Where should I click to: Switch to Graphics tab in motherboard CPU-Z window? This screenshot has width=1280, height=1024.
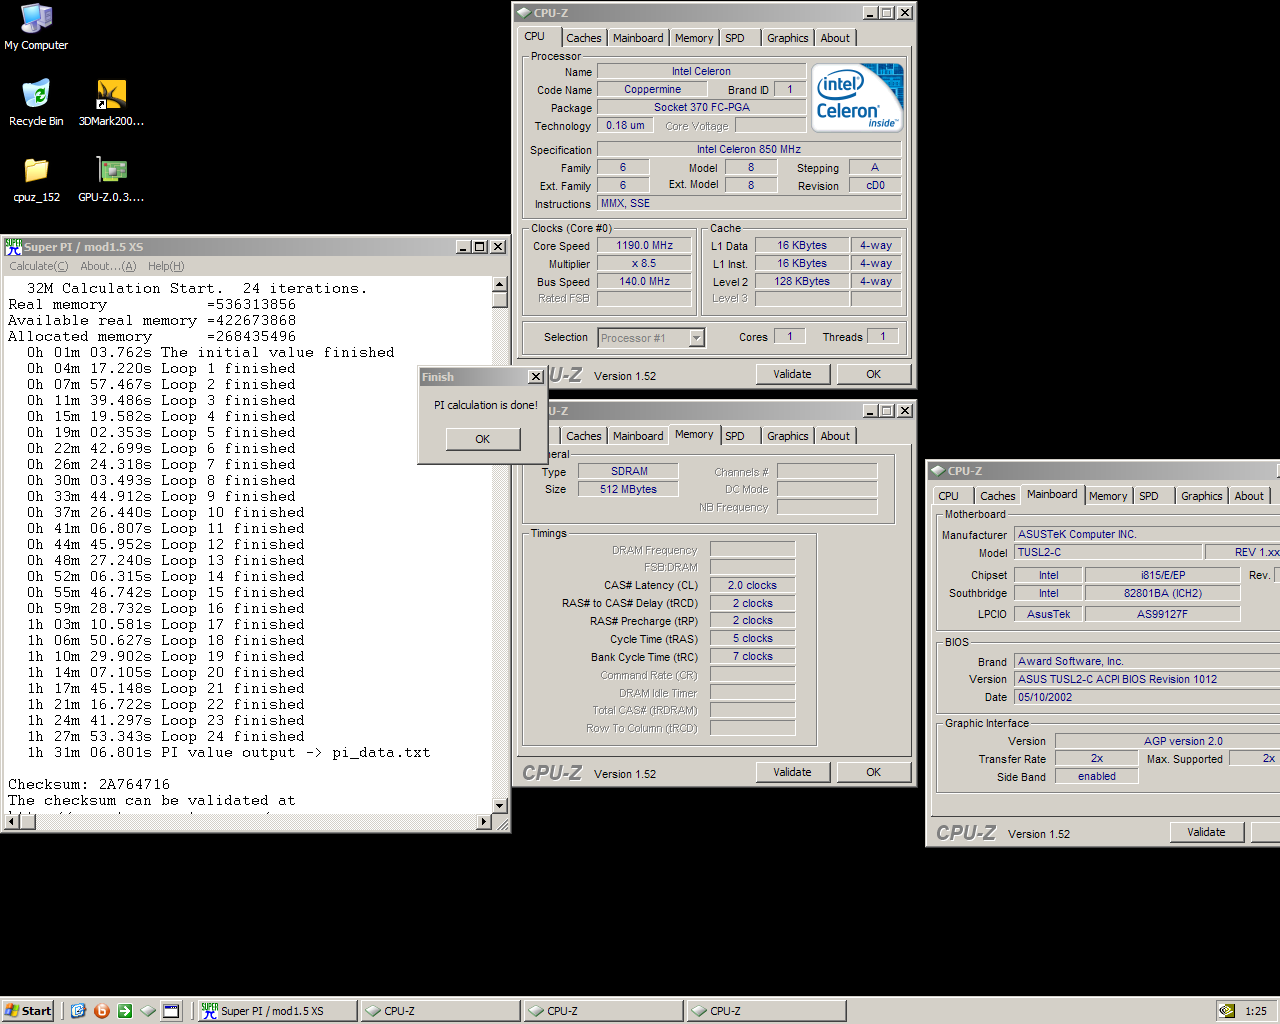[x=1202, y=496]
